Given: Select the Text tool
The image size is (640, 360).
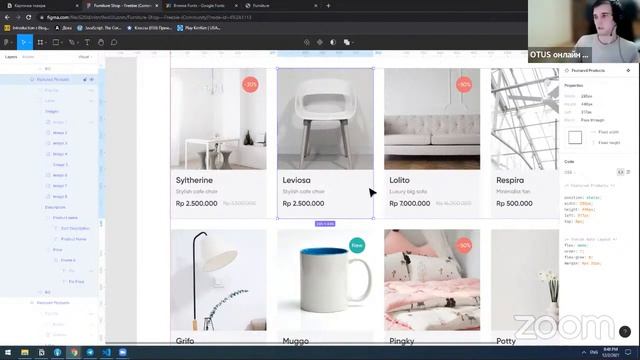Looking at the screenshot, I should click(x=87, y=42).
